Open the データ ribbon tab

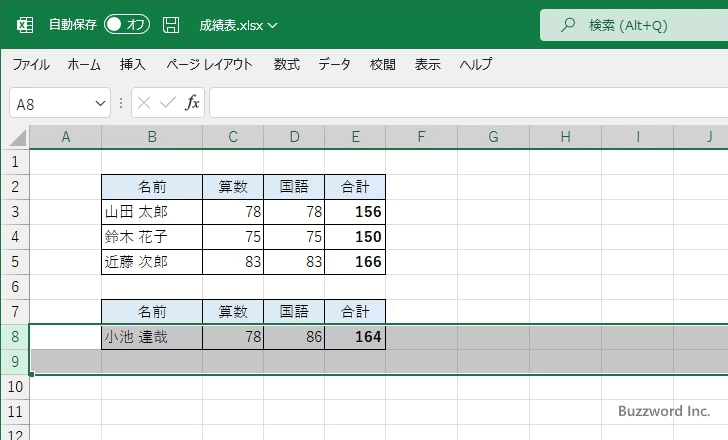(x=334, y=64)
